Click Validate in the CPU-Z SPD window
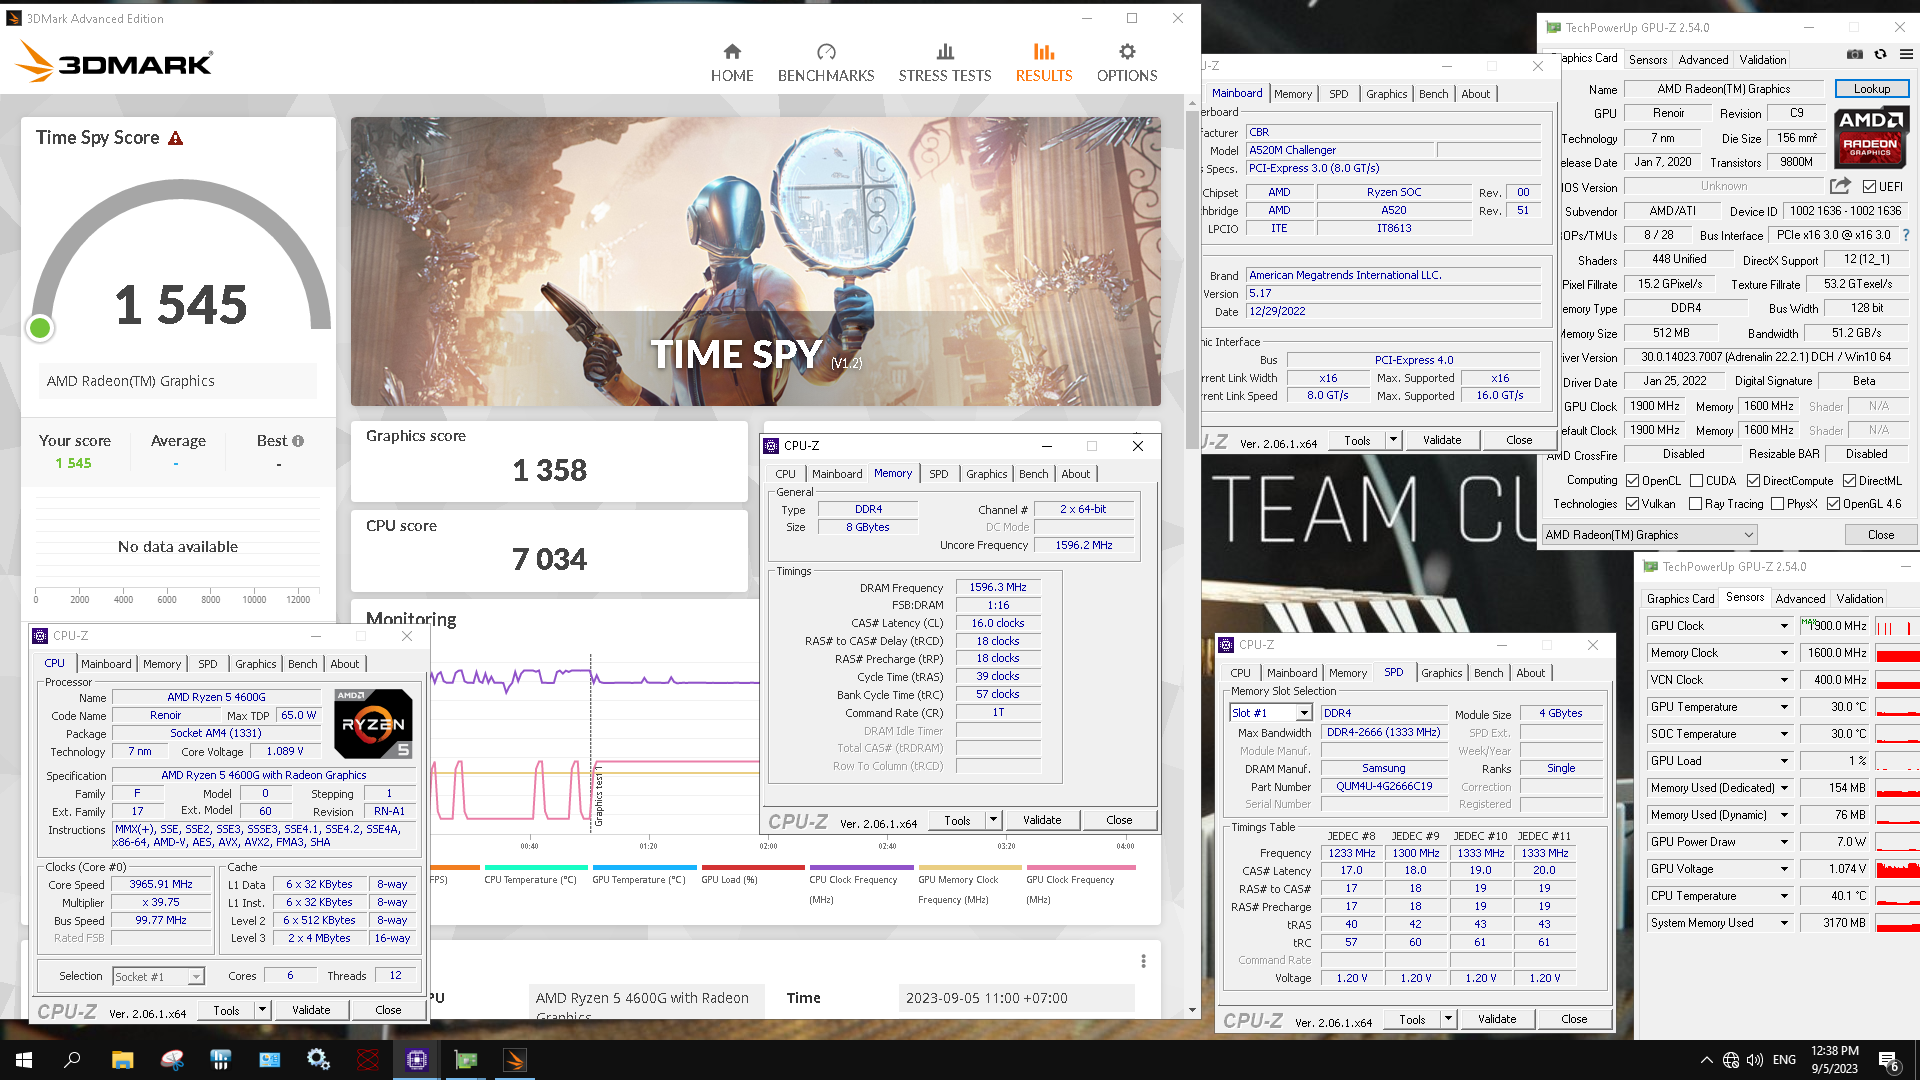The height and width of the screenshot is (1080, 1920). pos(1496,1019)
